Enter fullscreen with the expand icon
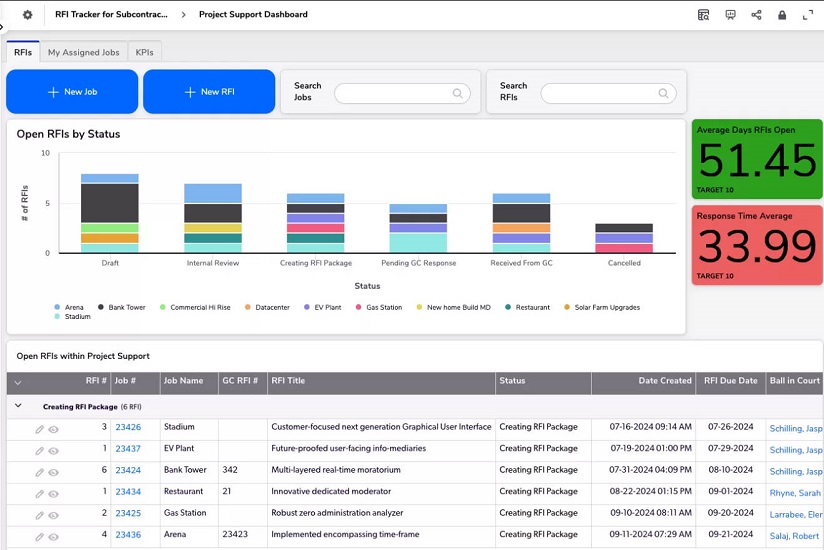Image resolution: width=824 pixels, height=550 pixels. [806, 15]
